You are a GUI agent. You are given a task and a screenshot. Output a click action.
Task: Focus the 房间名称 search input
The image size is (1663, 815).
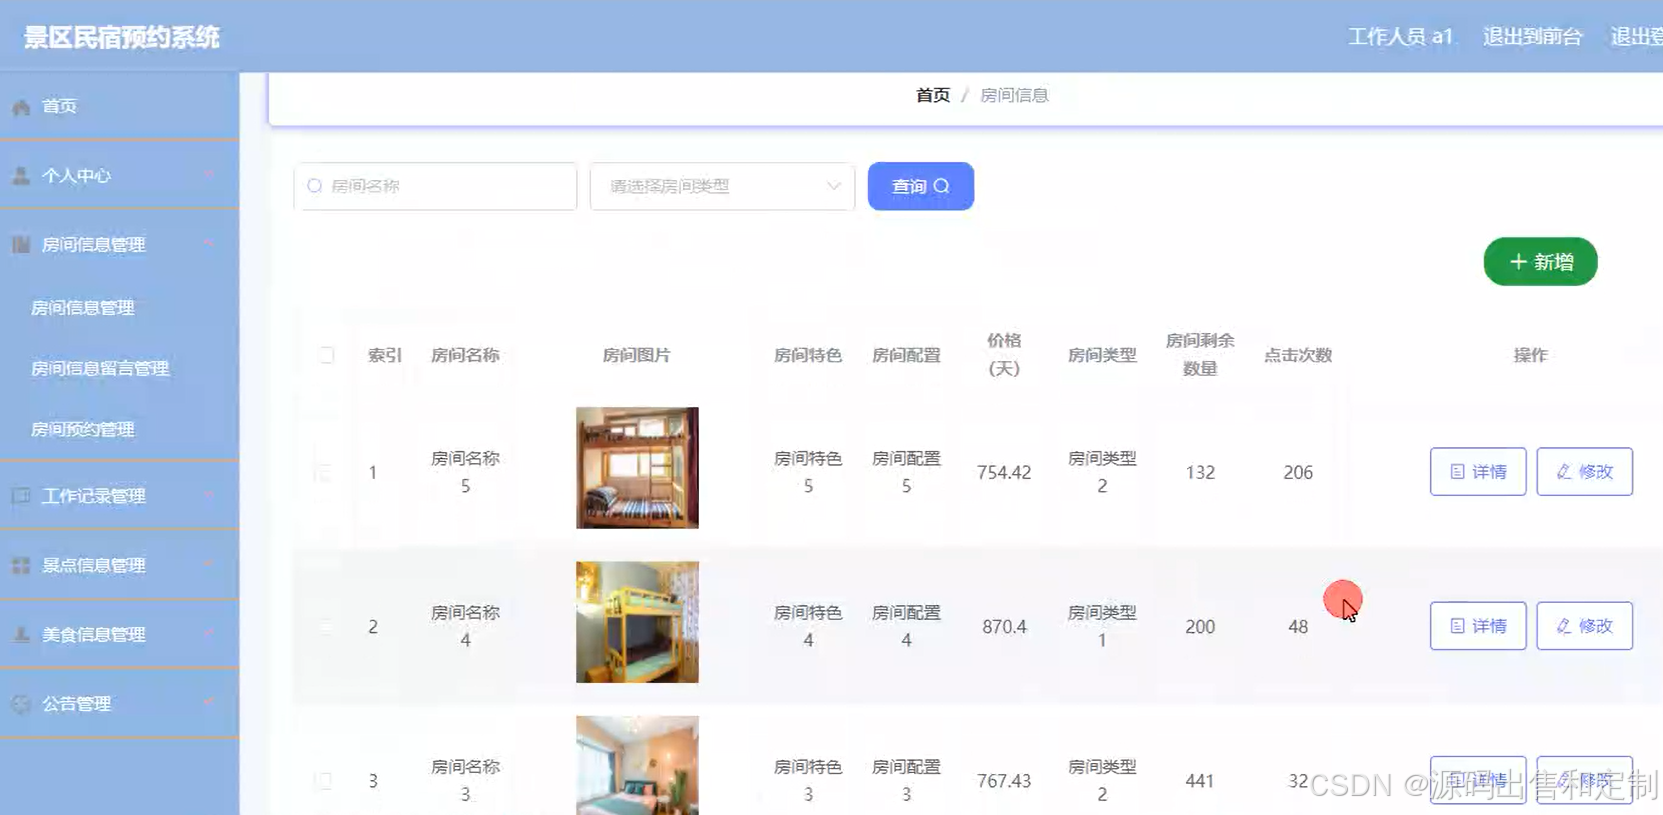(435, 186)
